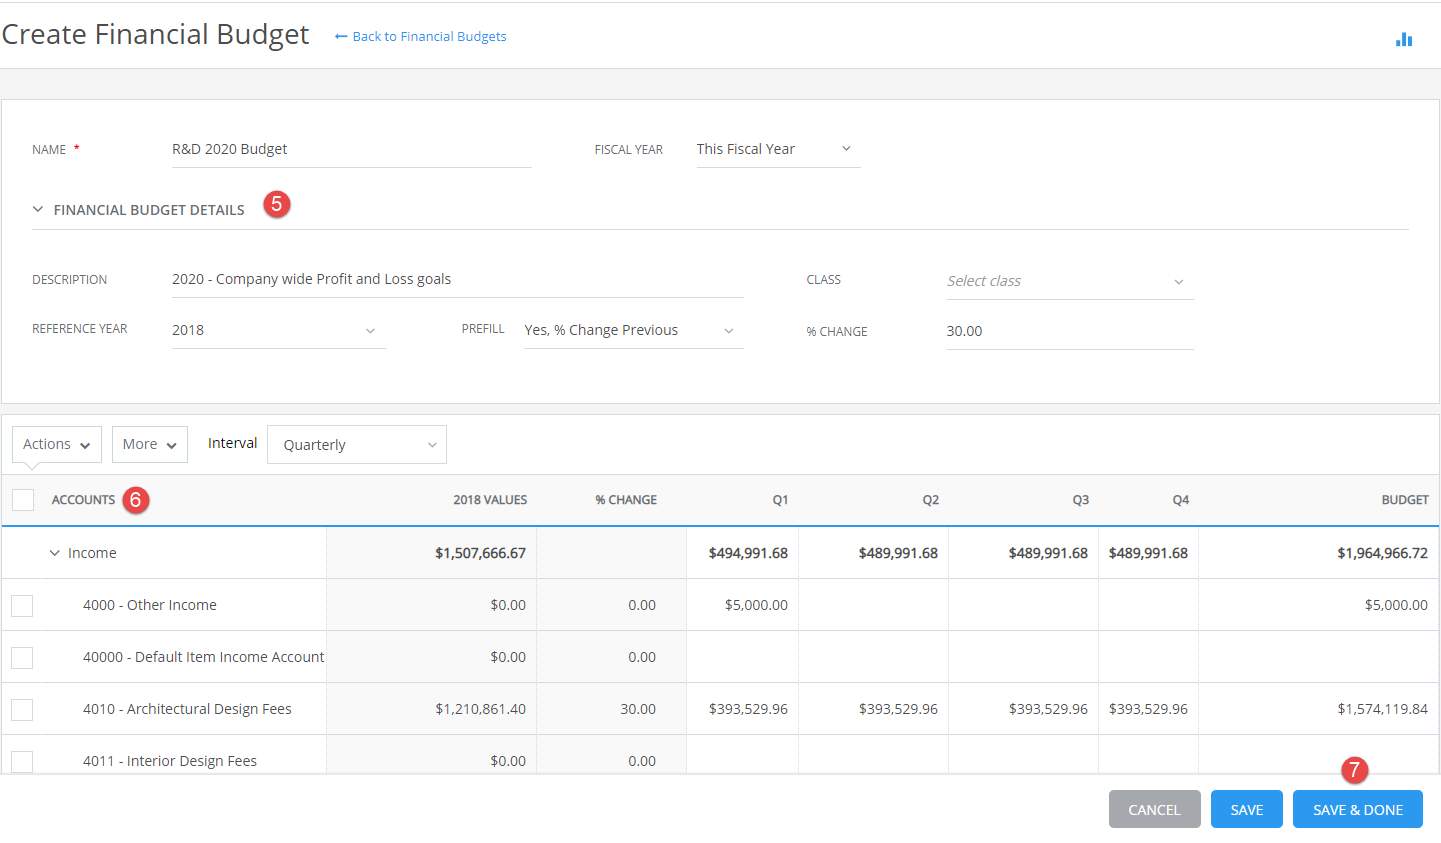Click Income Q2 total $489,991.68
Screen dimensions: 1441x843
pos(898,553)
